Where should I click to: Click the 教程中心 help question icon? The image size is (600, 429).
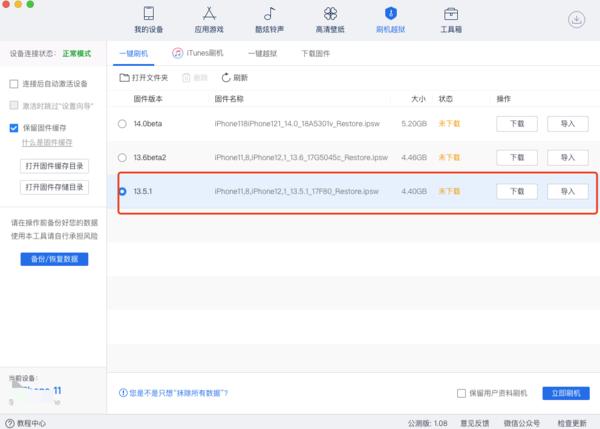(10, 423)
